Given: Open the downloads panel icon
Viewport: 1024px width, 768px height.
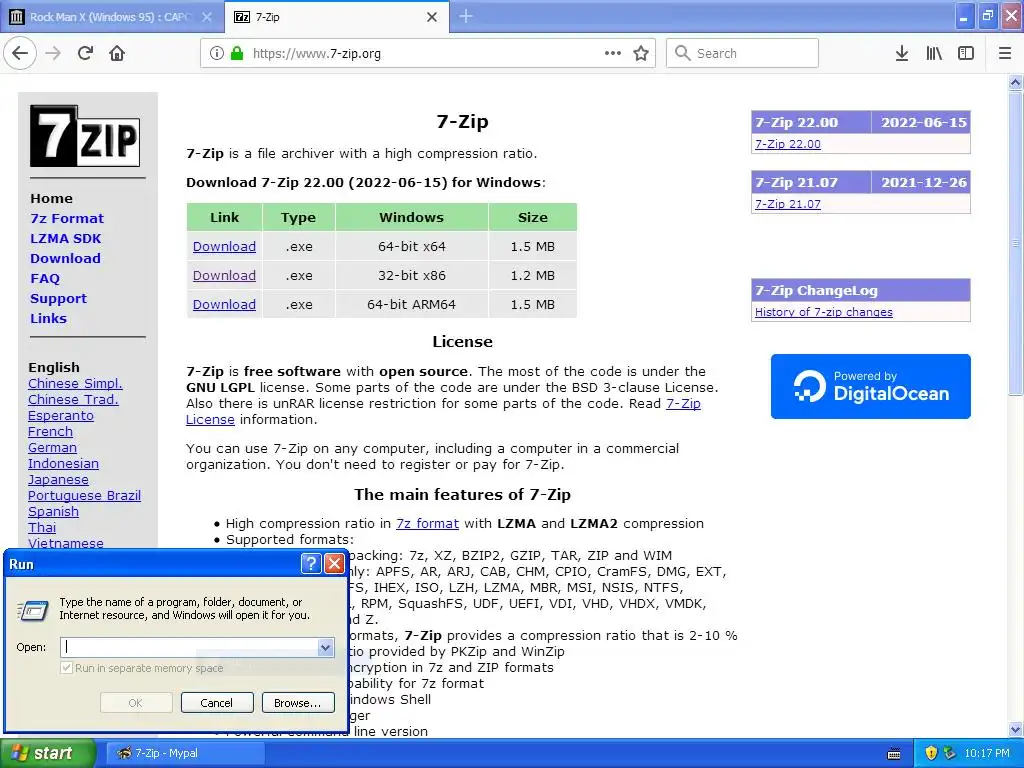Looking at the screenshot, I should [901, 53].
